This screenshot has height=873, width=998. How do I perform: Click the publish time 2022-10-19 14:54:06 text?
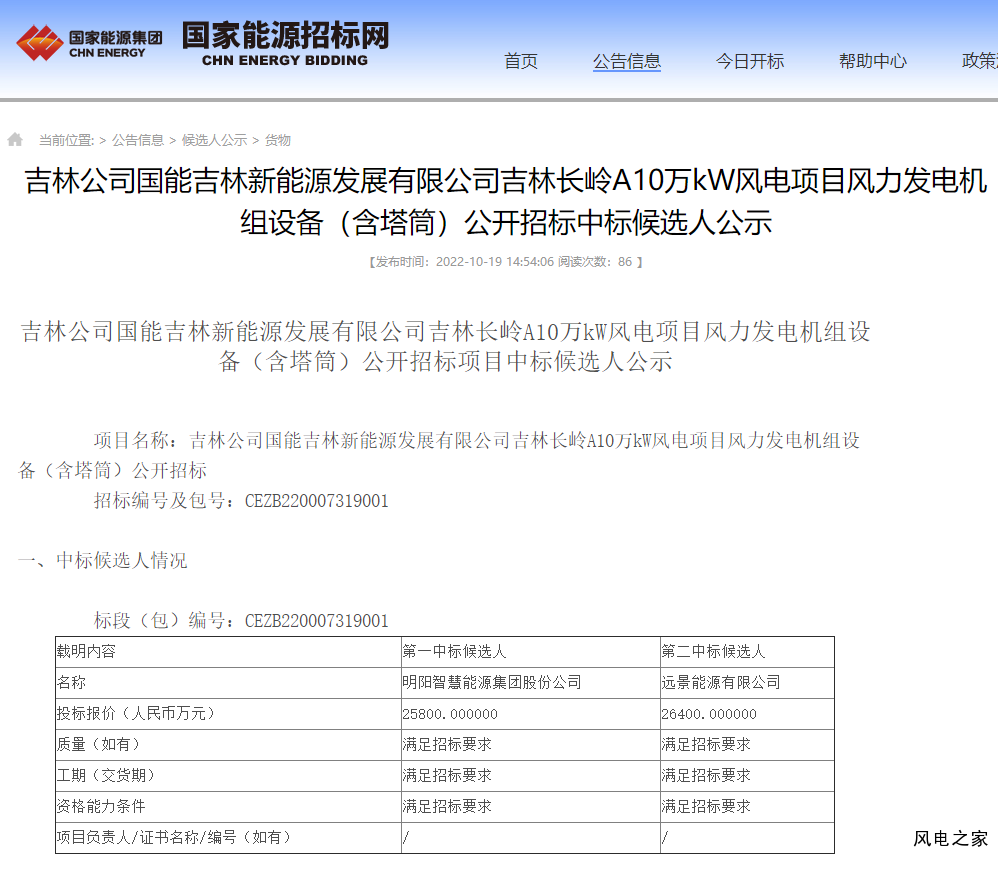point(495,262)
